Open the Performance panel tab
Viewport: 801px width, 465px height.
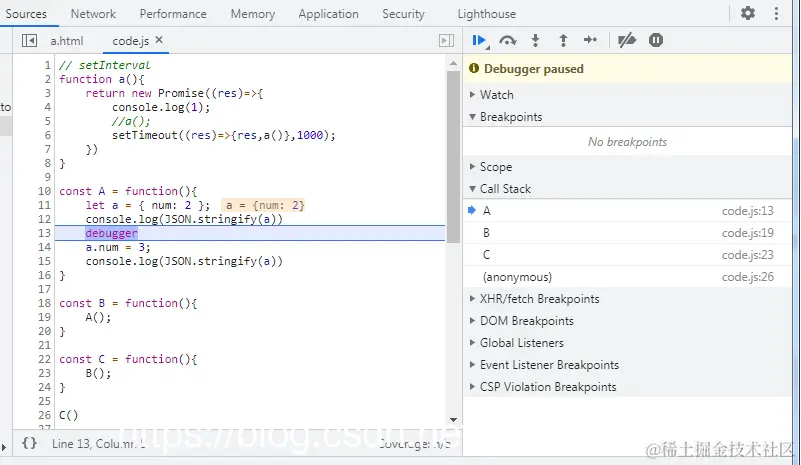coord(173,14)
